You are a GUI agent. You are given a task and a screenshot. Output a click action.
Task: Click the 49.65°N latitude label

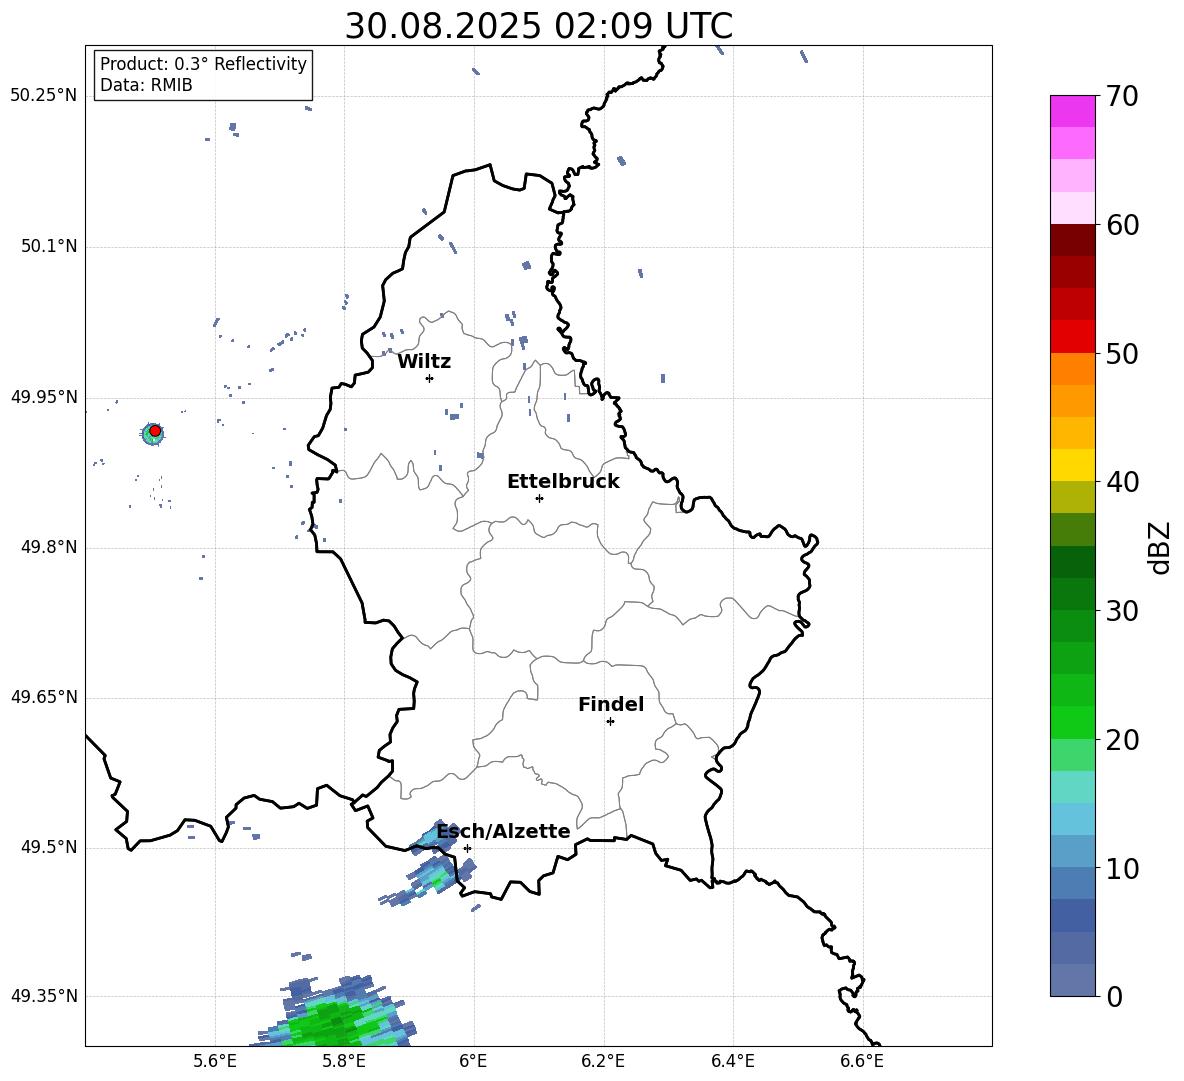pyautogui.click(x=44, y=697)
